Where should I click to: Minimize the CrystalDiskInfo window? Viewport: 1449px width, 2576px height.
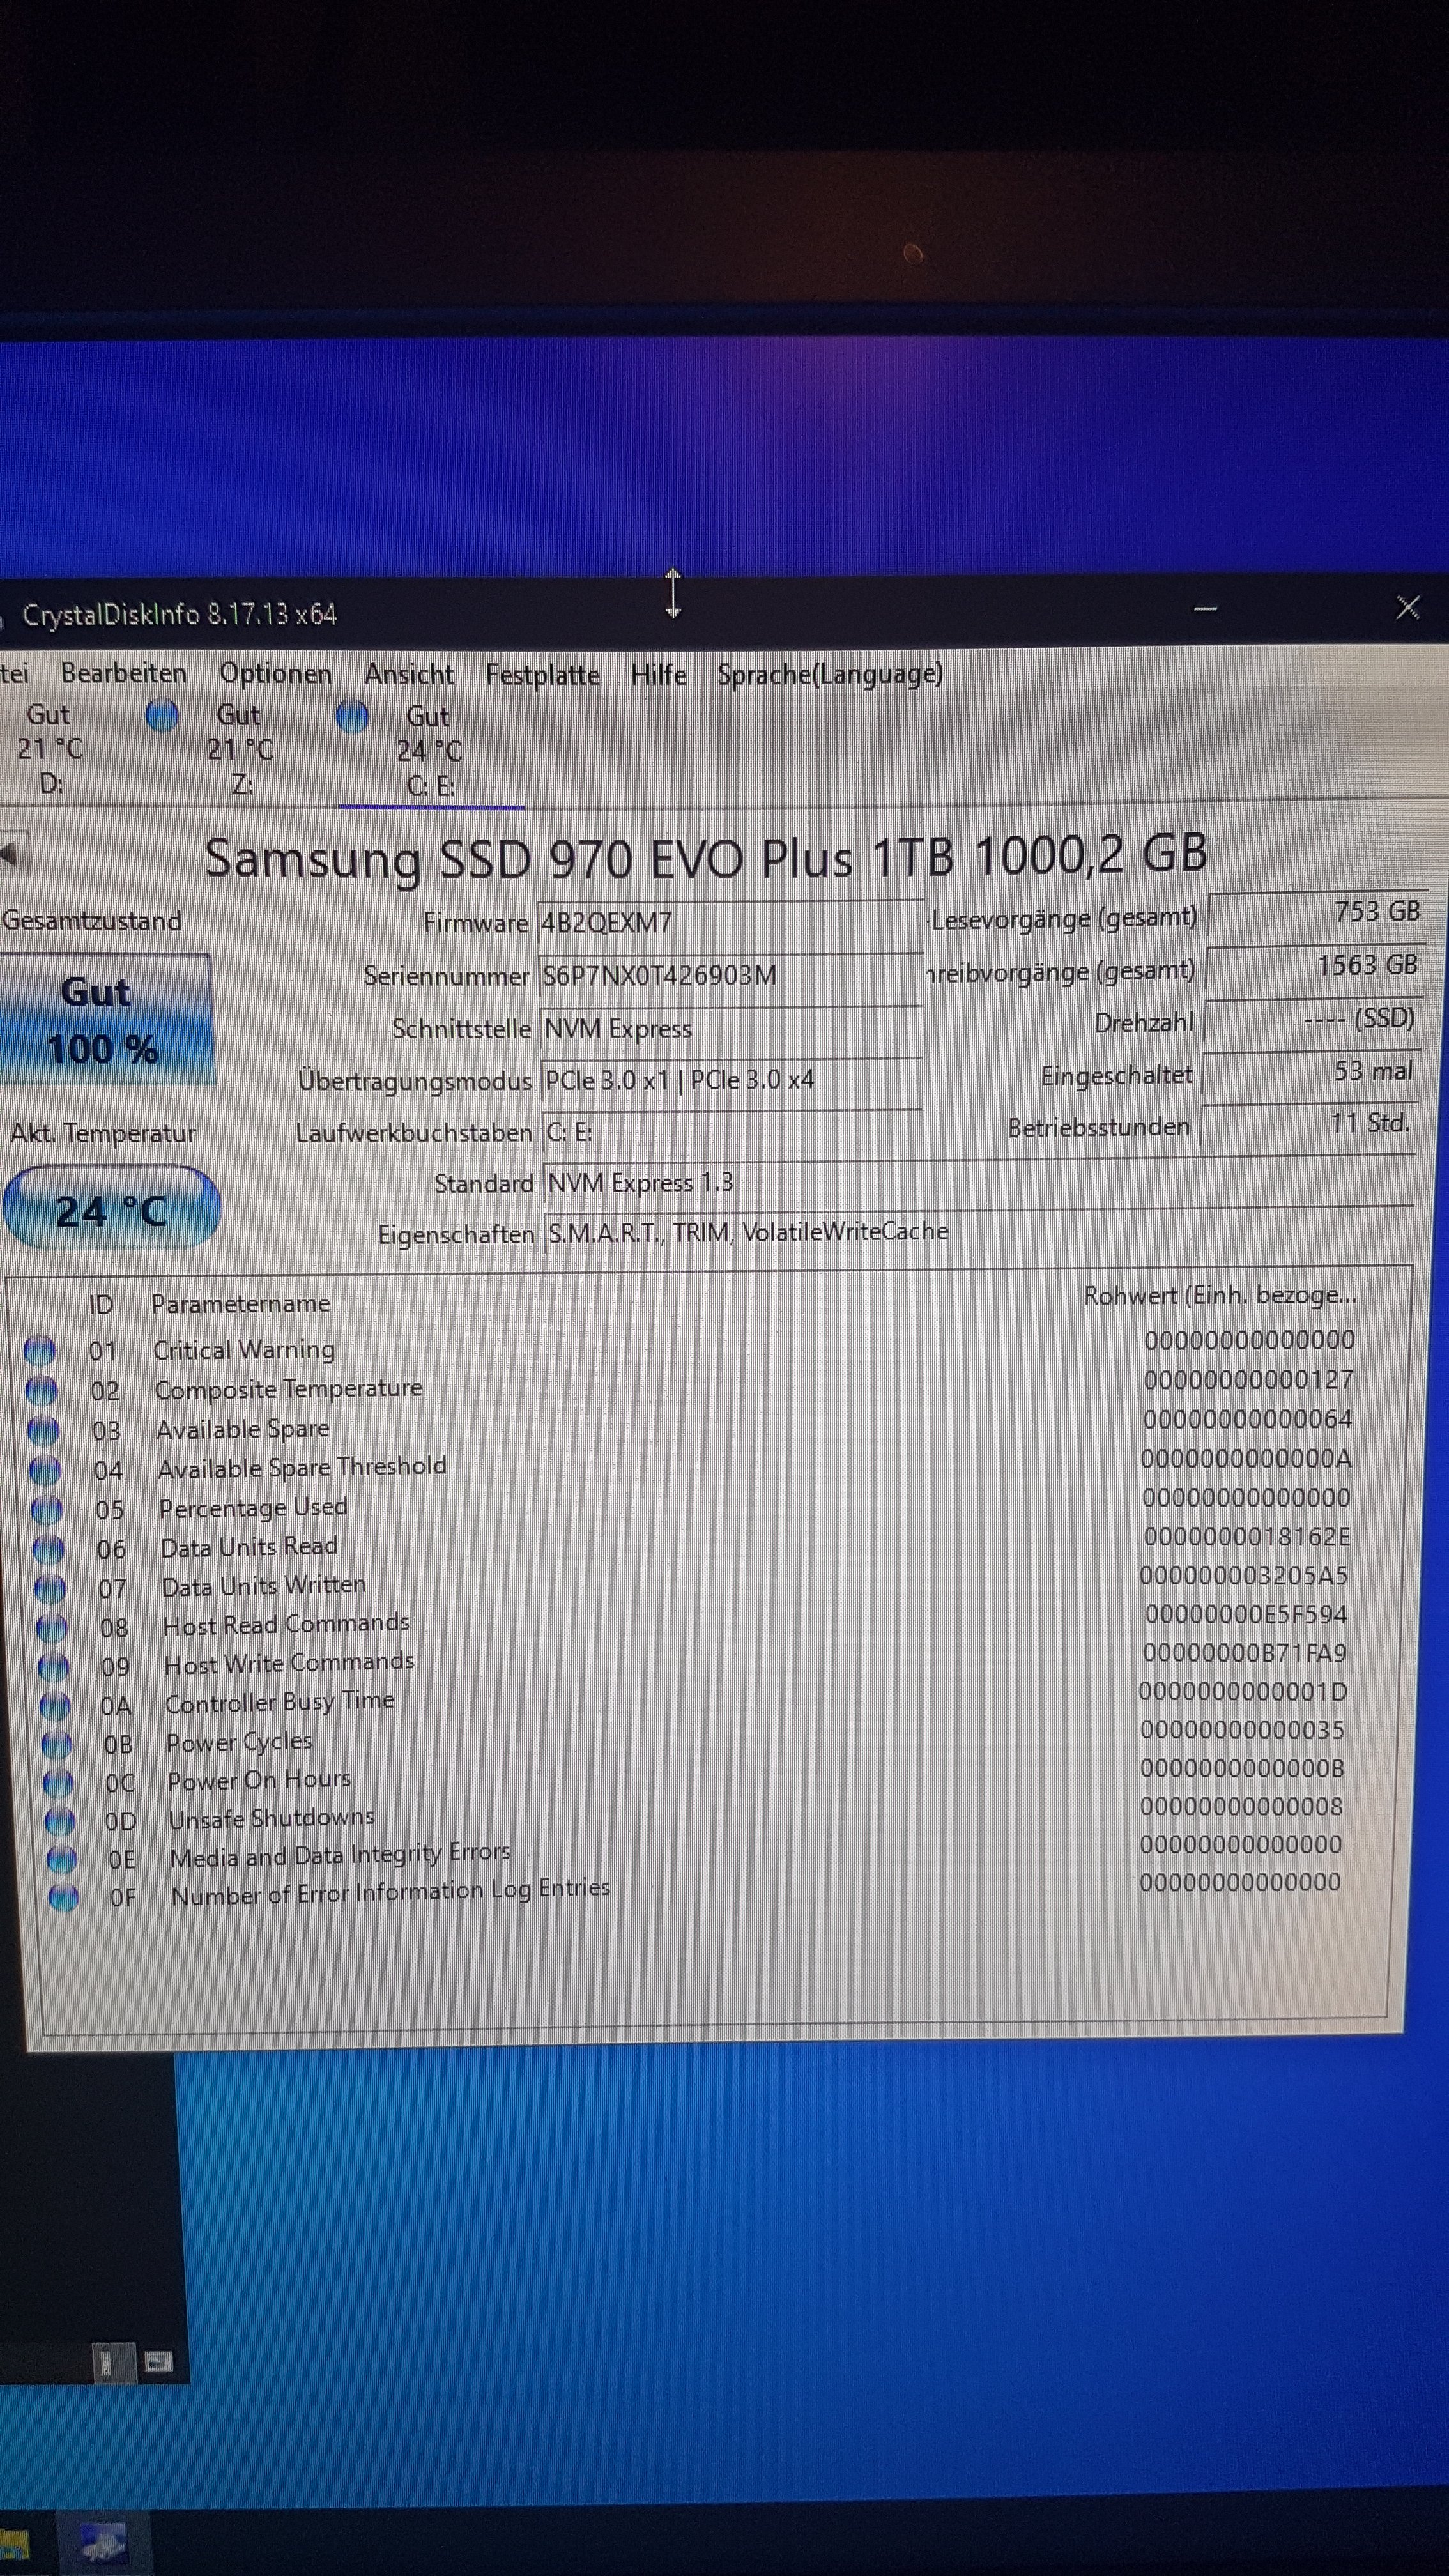1205,608
